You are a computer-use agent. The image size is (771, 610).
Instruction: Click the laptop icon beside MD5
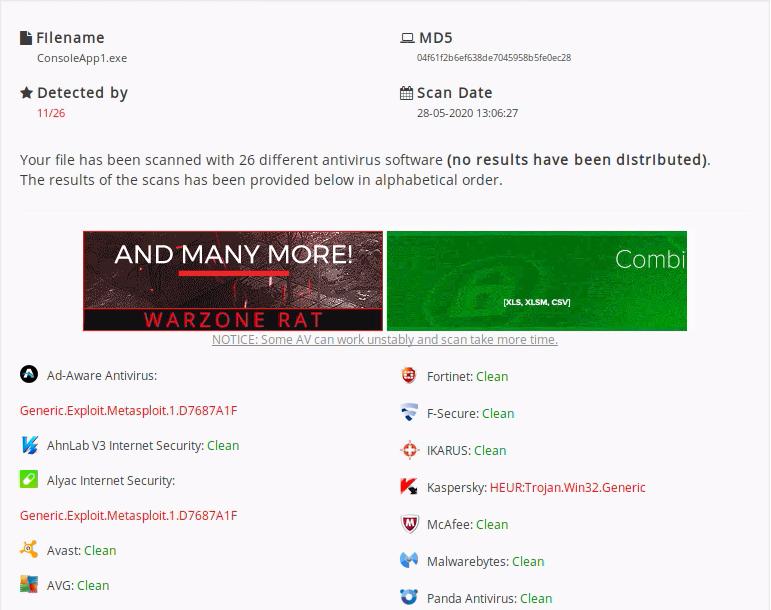[407, 38]
